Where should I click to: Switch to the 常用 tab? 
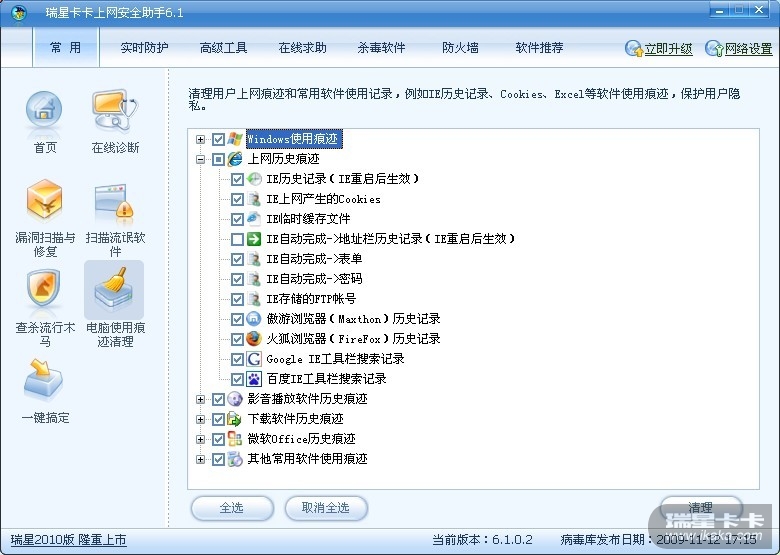pos(66,47)
